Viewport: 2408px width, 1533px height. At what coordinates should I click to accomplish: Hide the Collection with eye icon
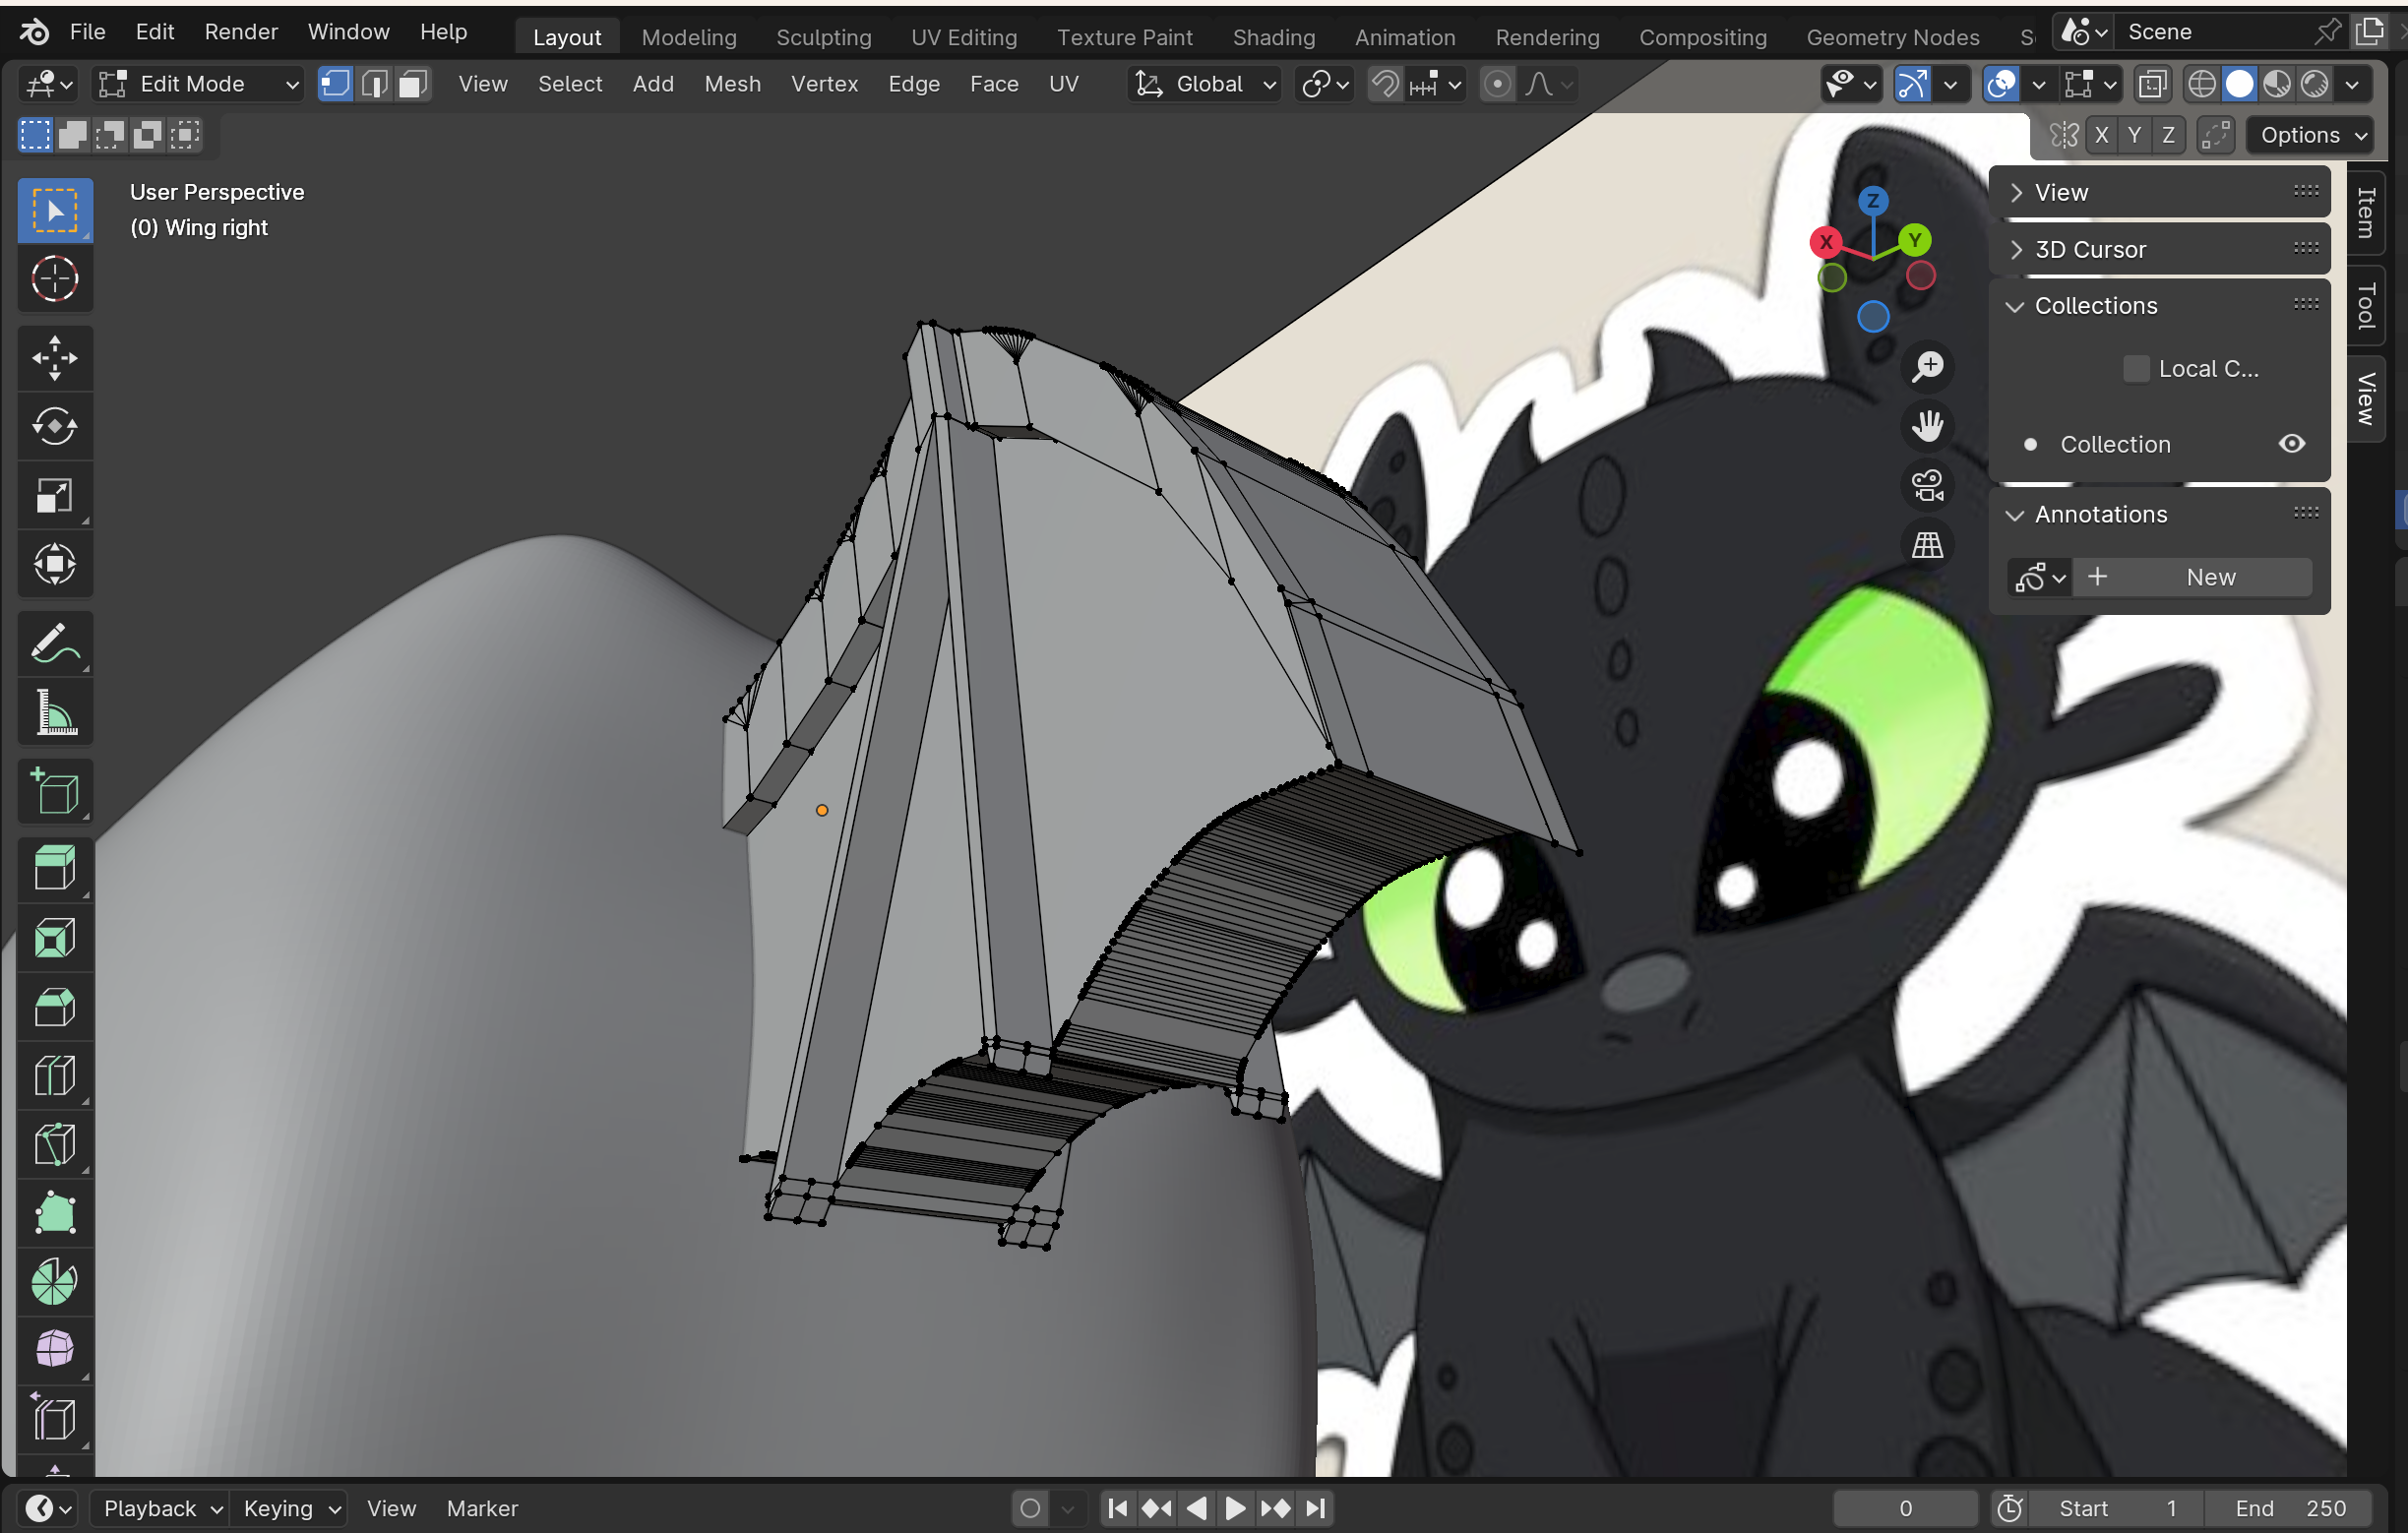(x=2292, y=444)
